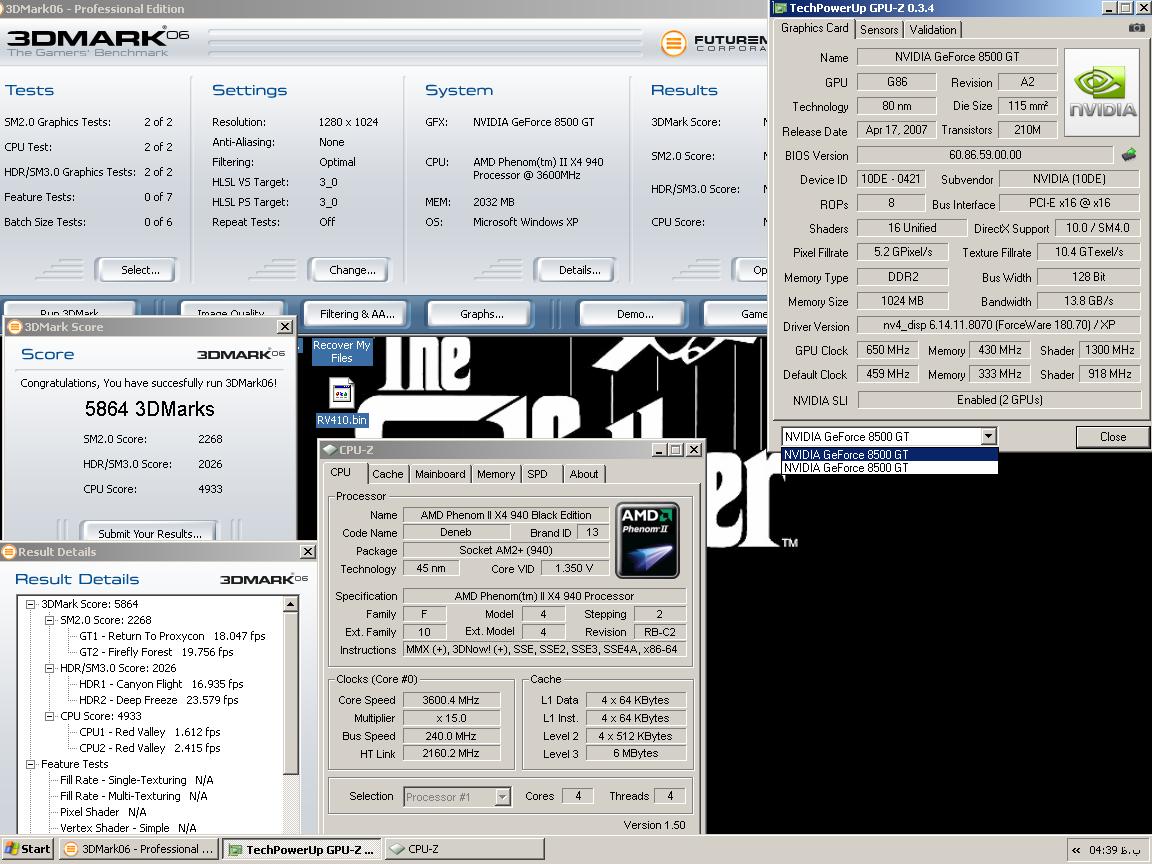Click the BIOS save chip icon in GPU-Z
The height and width of the screenshot is (864, 1152).
(x=1128, y=154)
